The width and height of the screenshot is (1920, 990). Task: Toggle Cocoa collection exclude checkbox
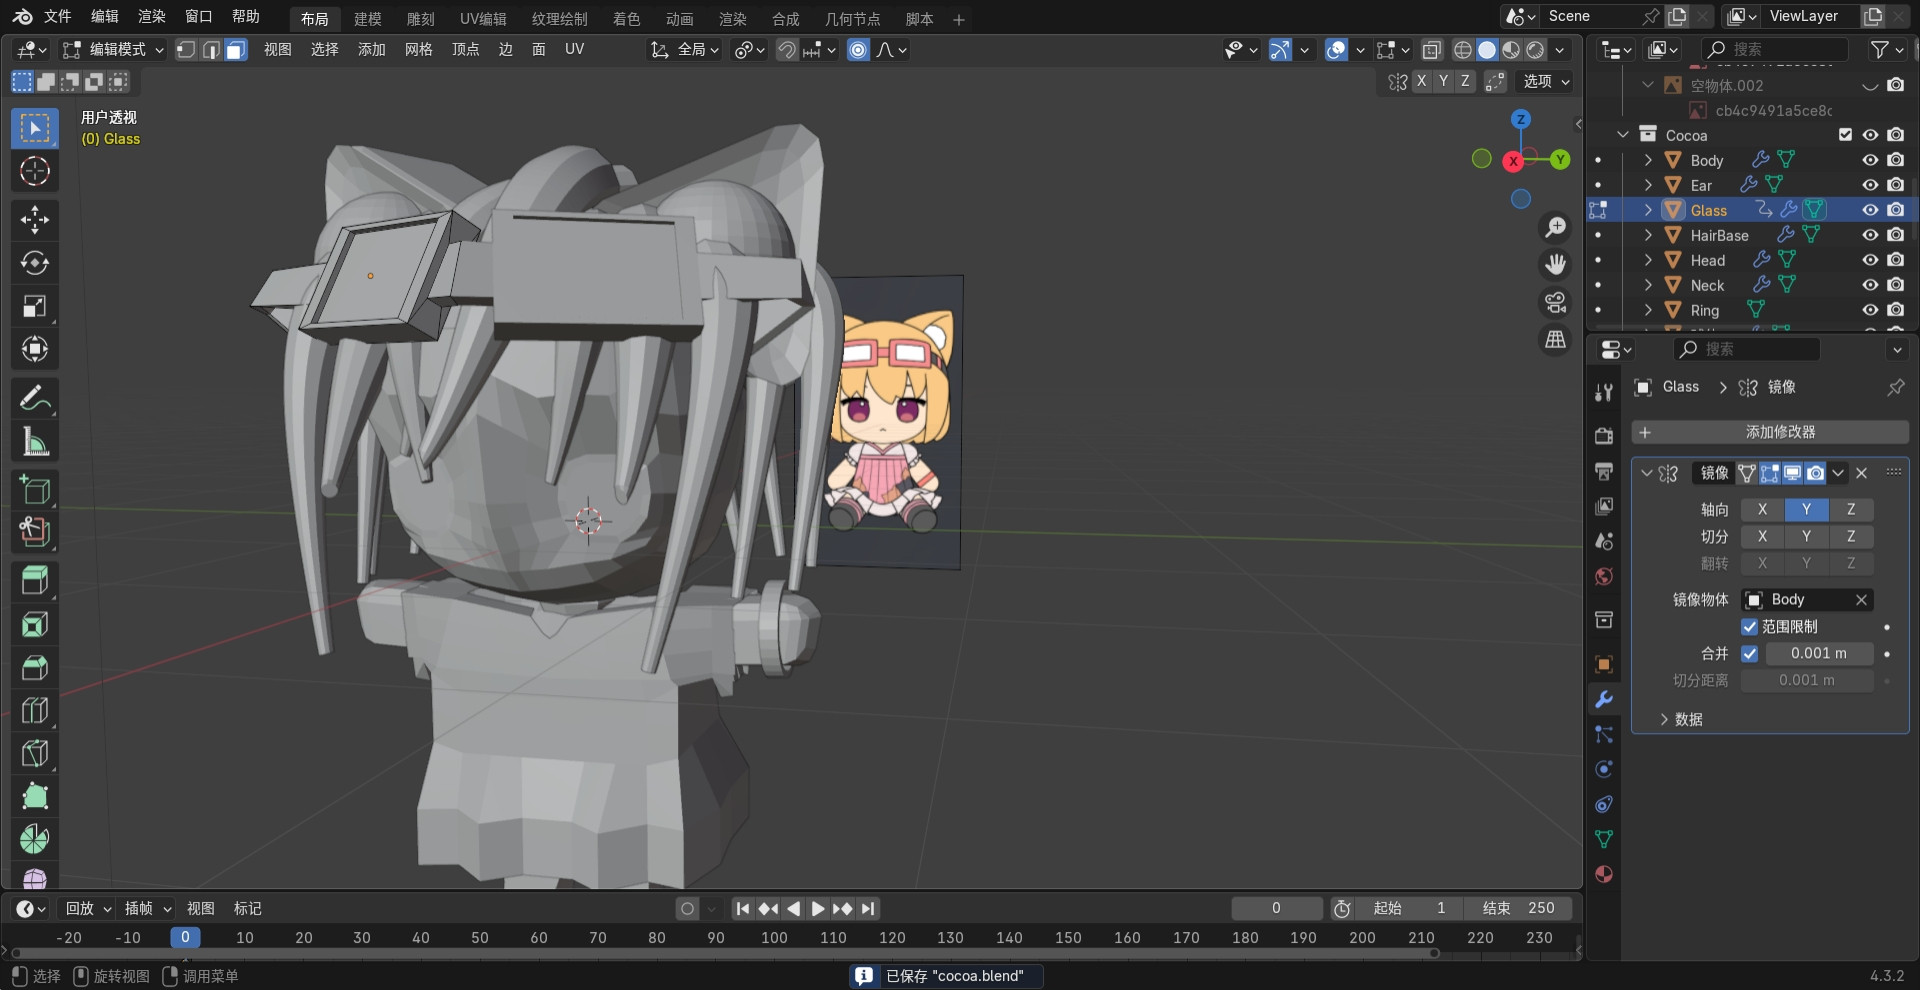point(1845,135)
